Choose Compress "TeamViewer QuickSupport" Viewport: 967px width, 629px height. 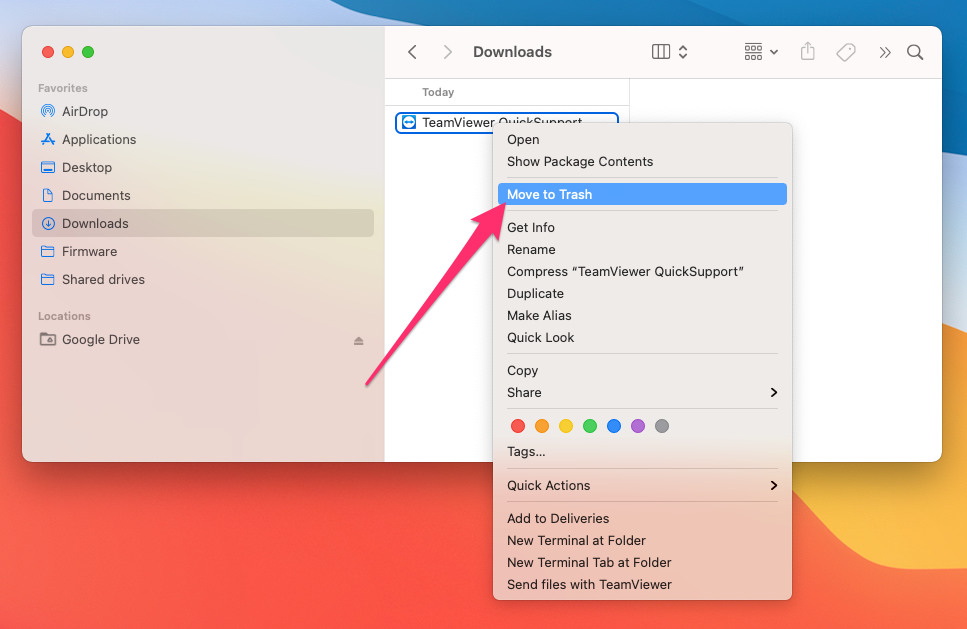click(642, 272)
